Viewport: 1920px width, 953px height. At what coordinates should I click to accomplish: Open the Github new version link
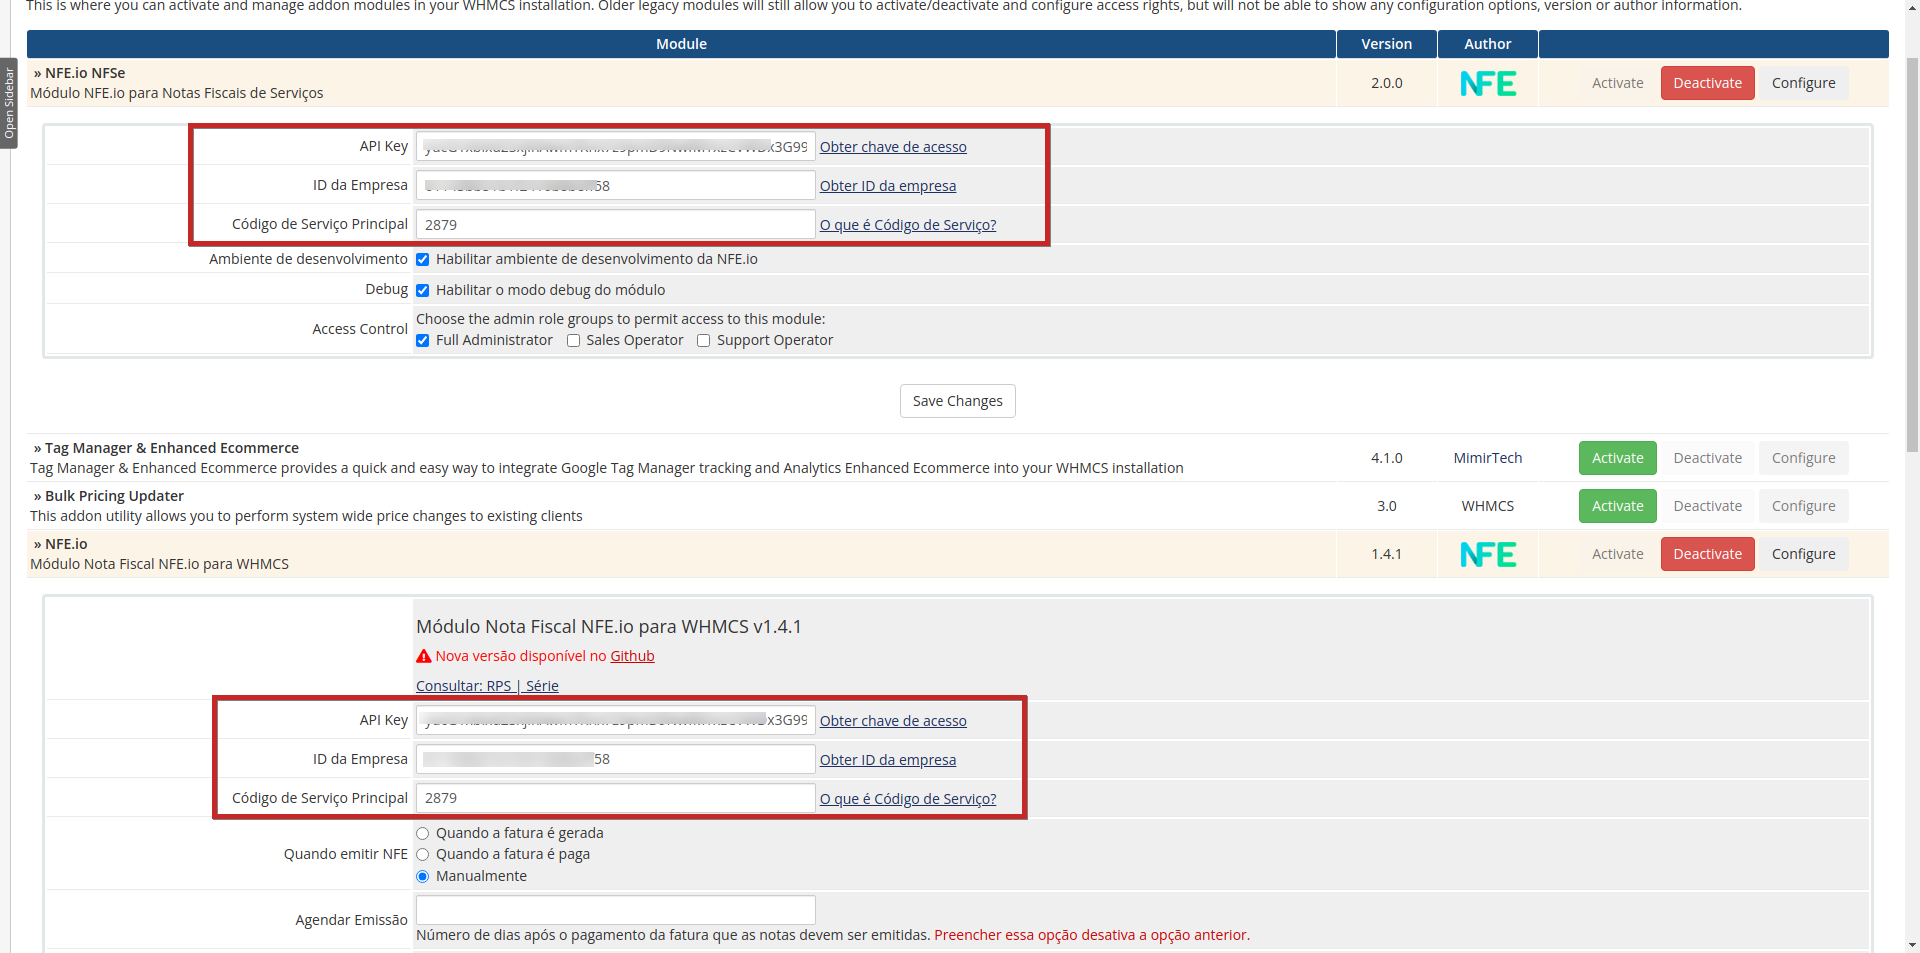pyautogui.click(x=632, y=657)
